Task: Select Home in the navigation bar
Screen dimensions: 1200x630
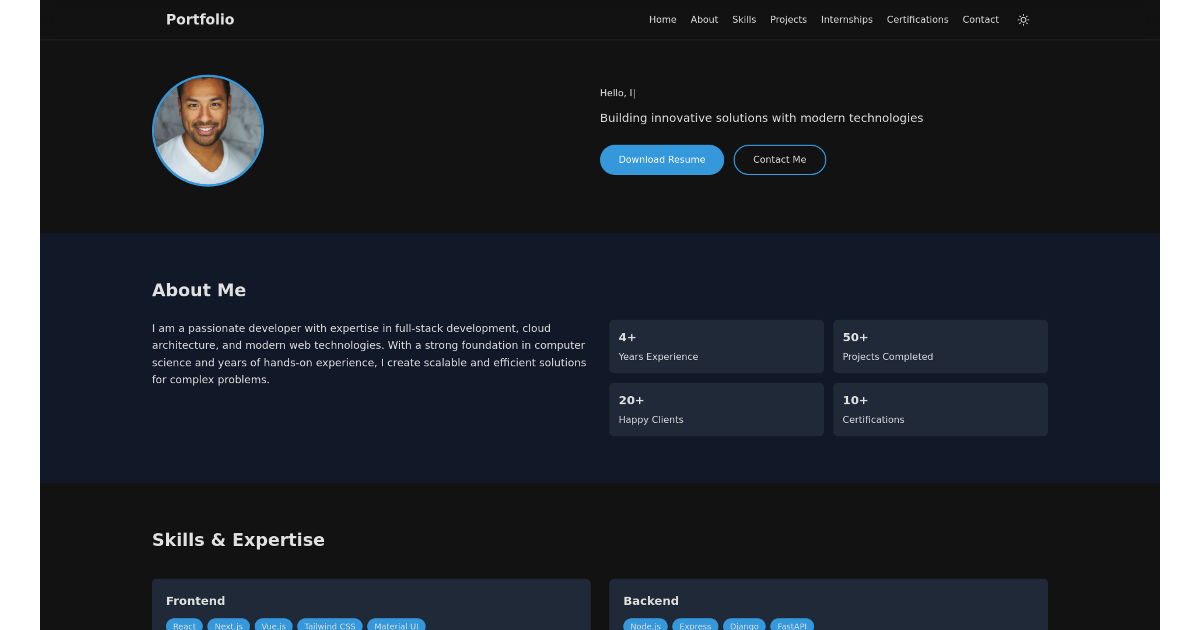Action: click(662, 19)
